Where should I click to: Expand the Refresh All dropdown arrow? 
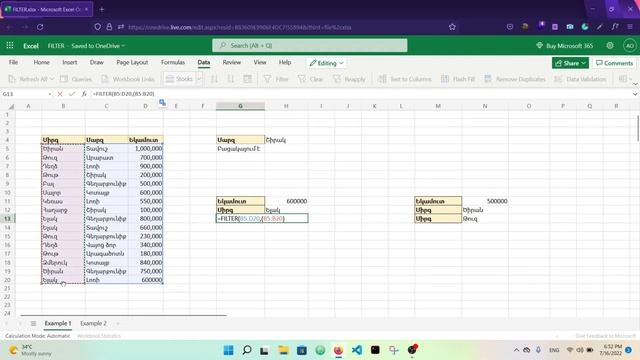(52, 79)
